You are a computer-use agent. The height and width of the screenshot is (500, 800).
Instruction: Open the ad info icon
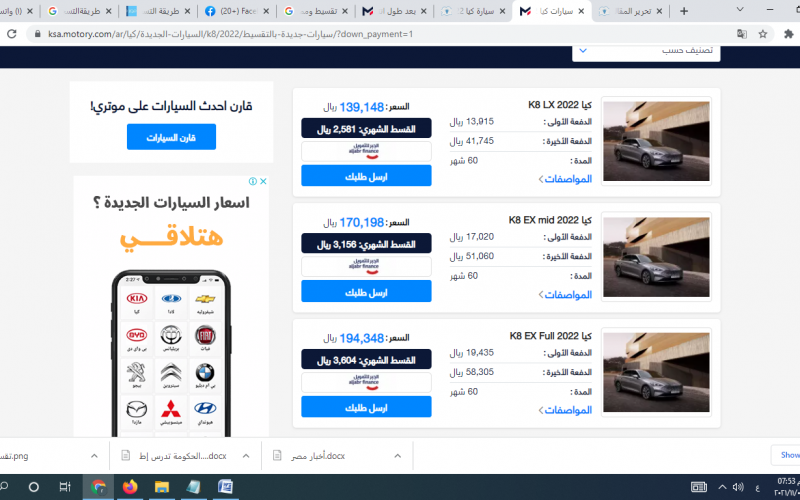(253, 181)
